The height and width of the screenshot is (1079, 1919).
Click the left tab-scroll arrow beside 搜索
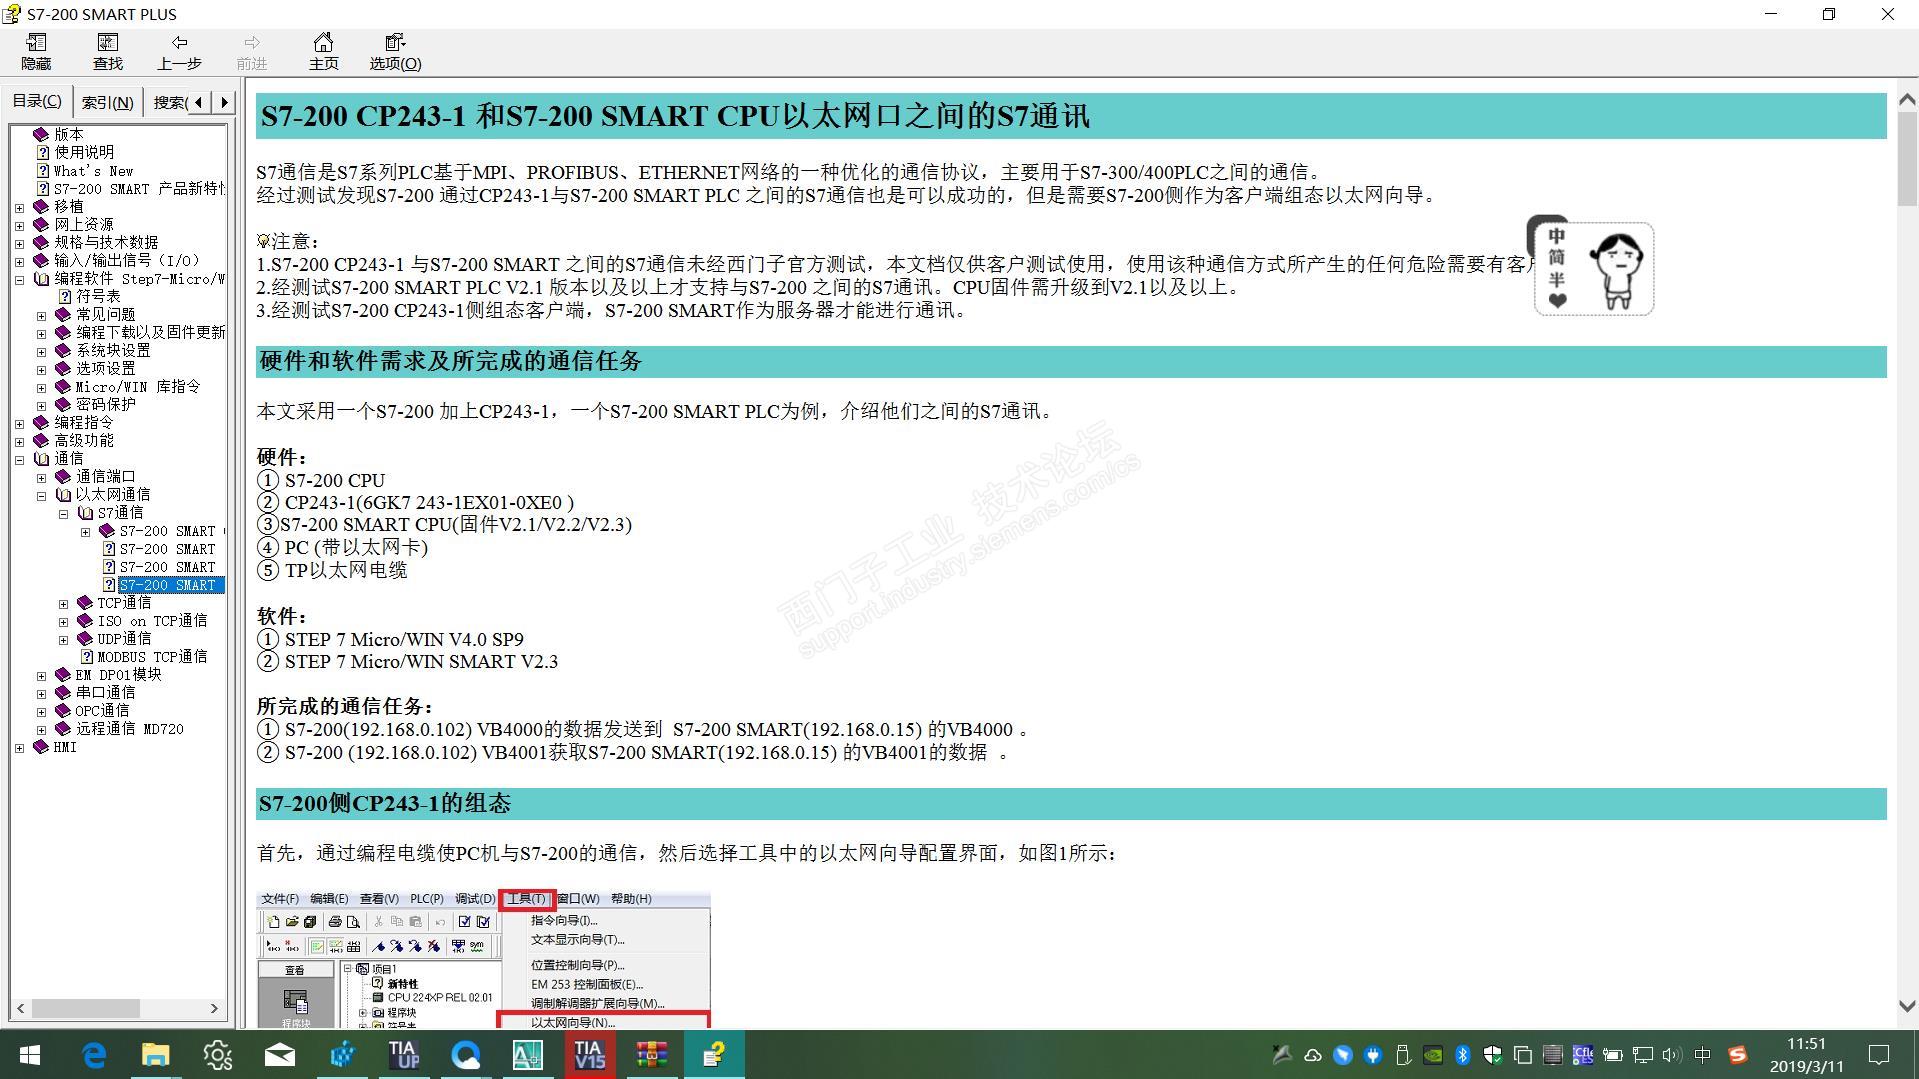[x=199, y=102]
